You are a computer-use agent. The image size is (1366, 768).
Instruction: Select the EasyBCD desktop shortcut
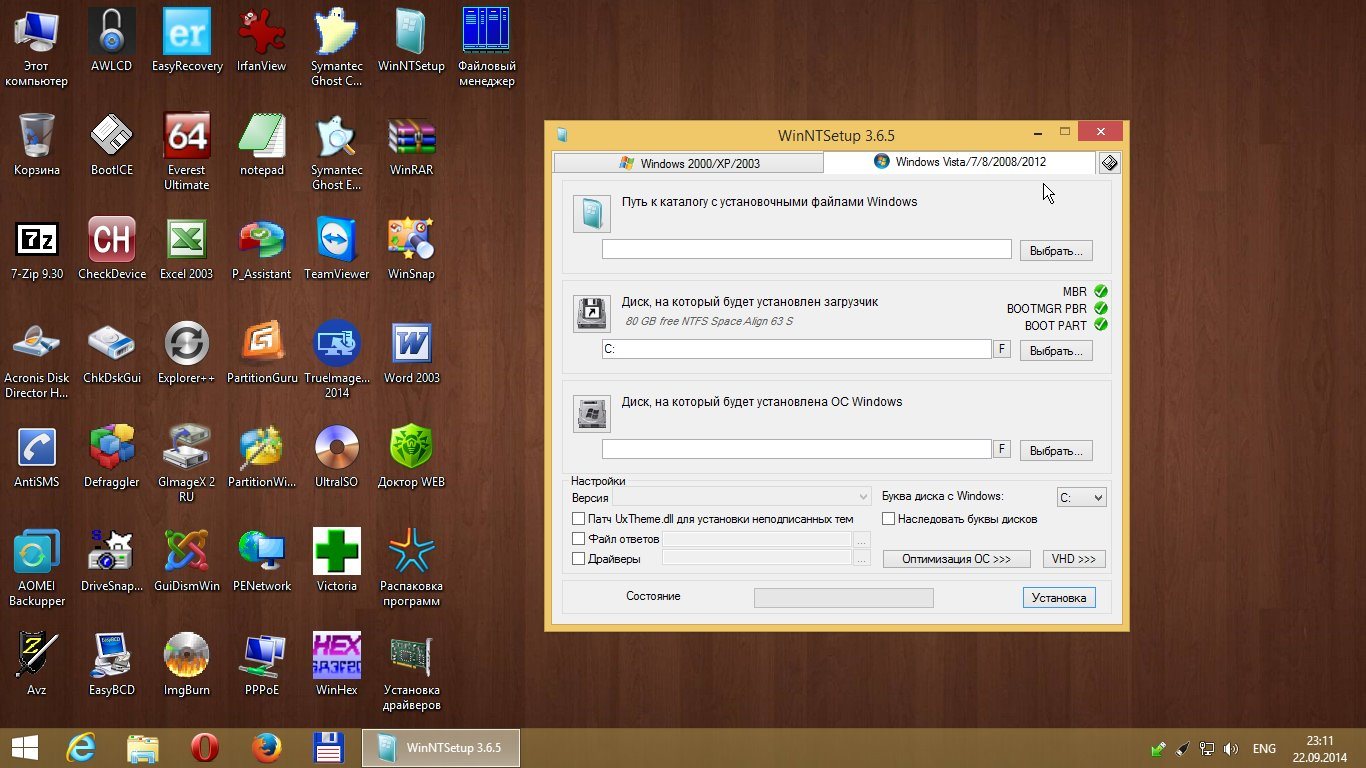coord(112,665)
